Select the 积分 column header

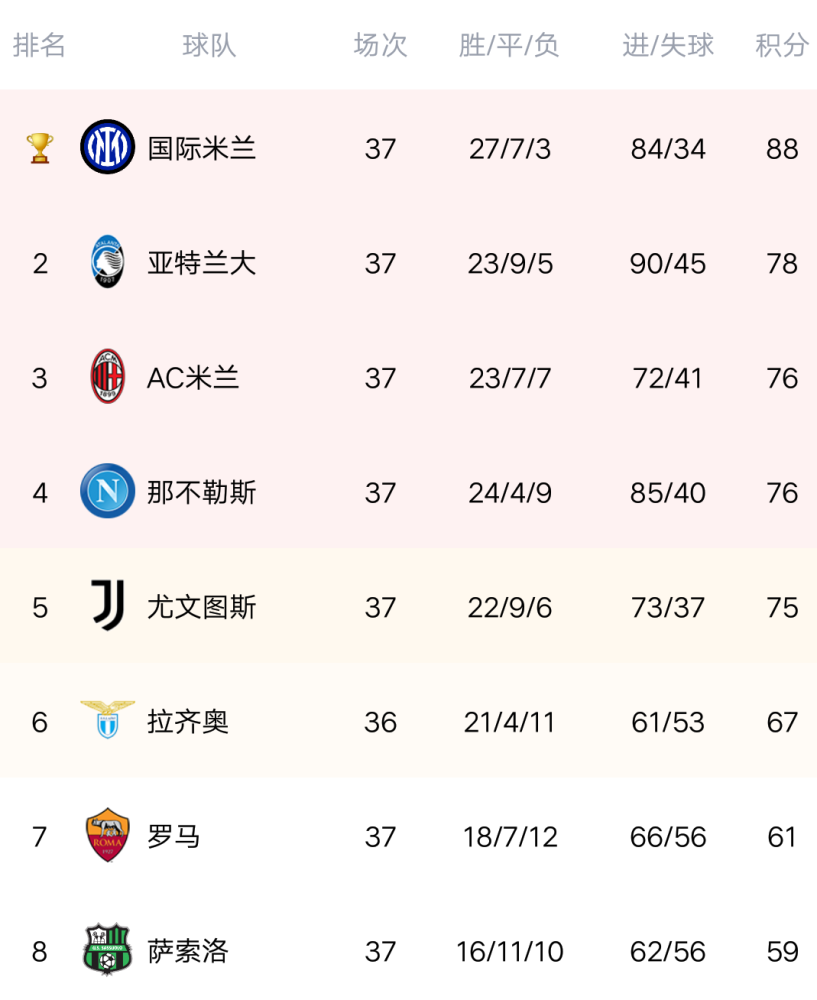click(x=782, y=45)
